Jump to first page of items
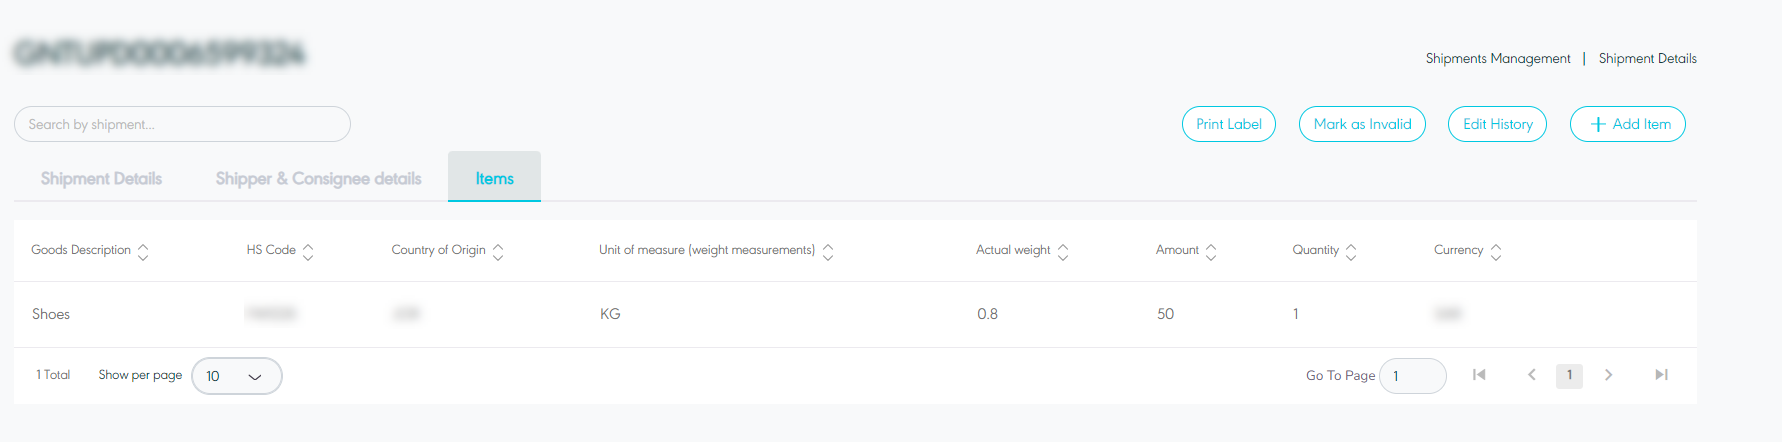 (x=1479, y=375)
